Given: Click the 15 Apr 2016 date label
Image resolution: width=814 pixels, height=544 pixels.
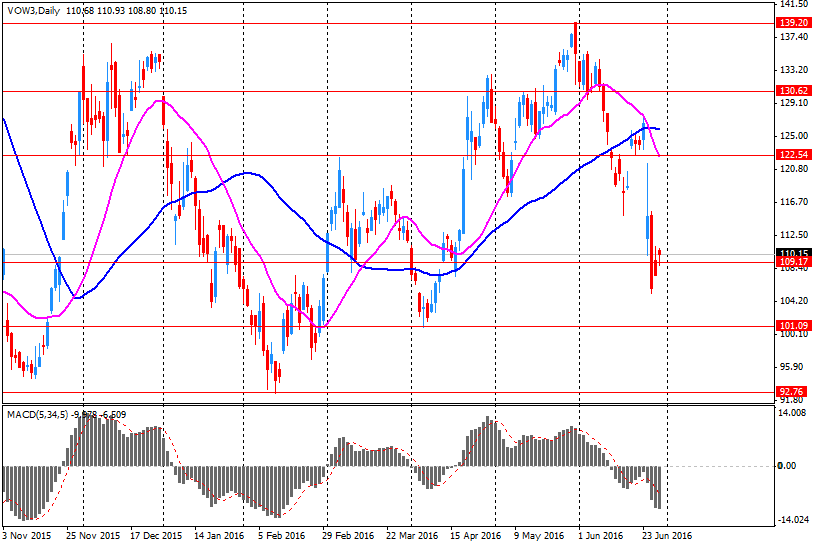Looking at the screenshot, I should pyautogui.click(x=475, y=535).
